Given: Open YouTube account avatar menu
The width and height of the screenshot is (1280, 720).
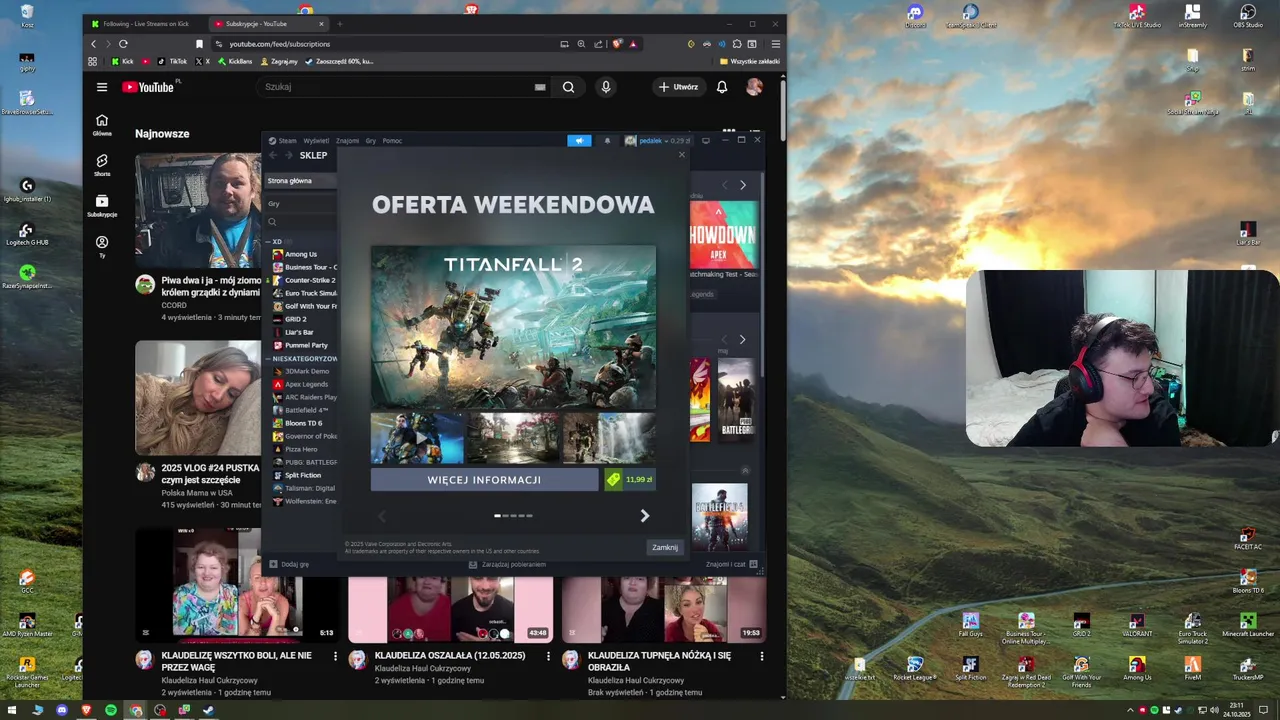Looking at the screenshot, I should pos(754,87).
